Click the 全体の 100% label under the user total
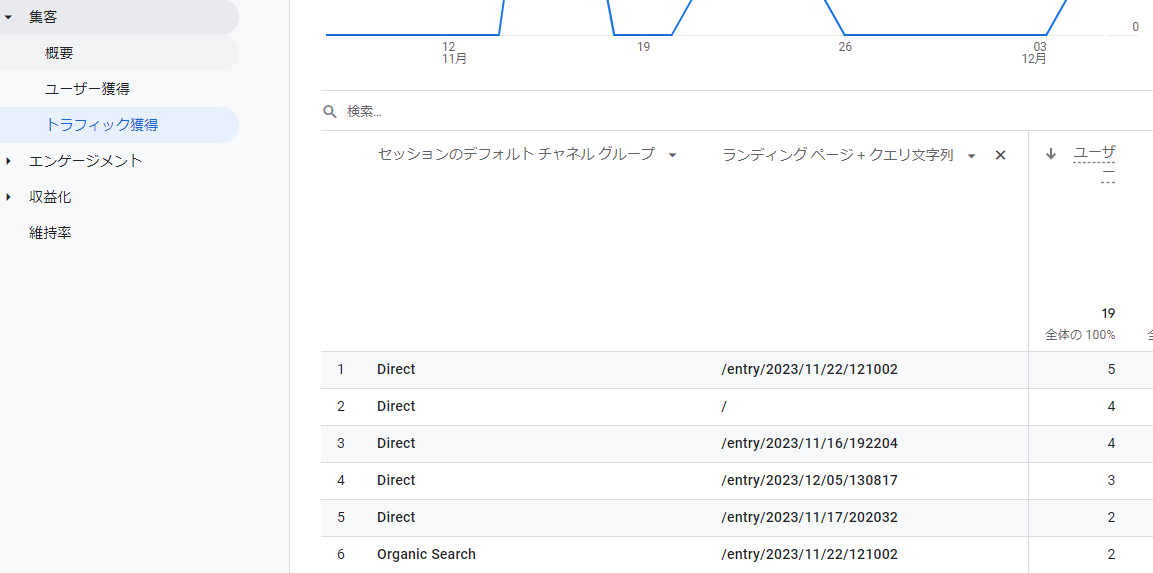The height and width of the screenshot is (573, 1153). [x=1080, y=335]
